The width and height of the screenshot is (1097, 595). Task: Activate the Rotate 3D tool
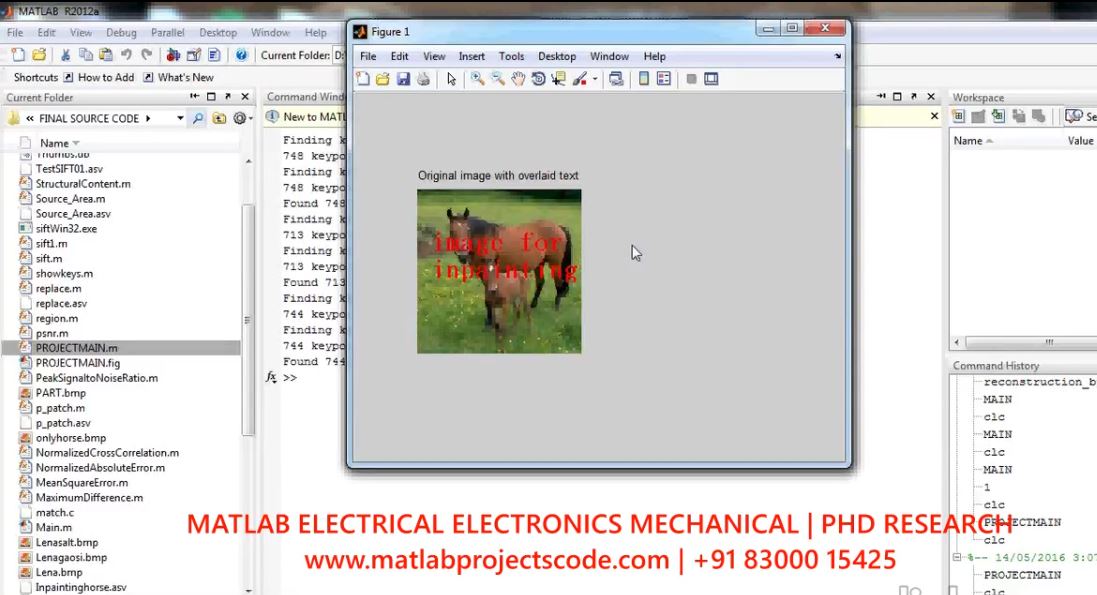[x=538, y=79]
